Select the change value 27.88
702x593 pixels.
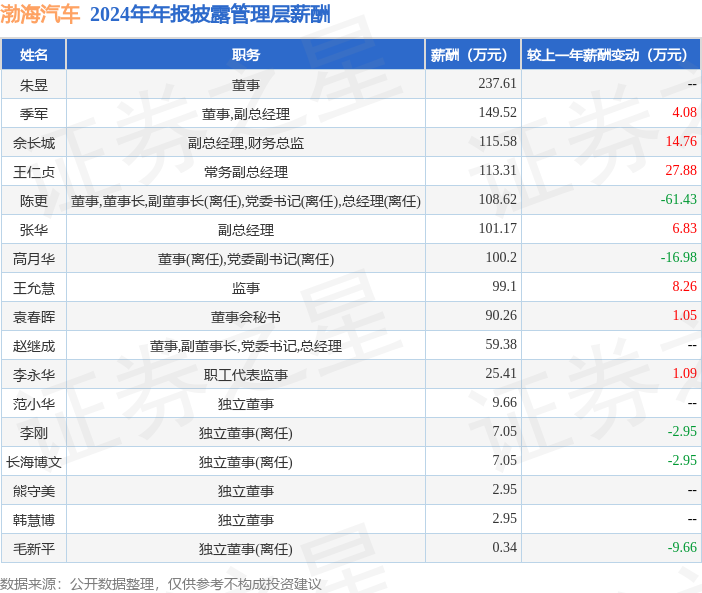(x=681, y=171)
